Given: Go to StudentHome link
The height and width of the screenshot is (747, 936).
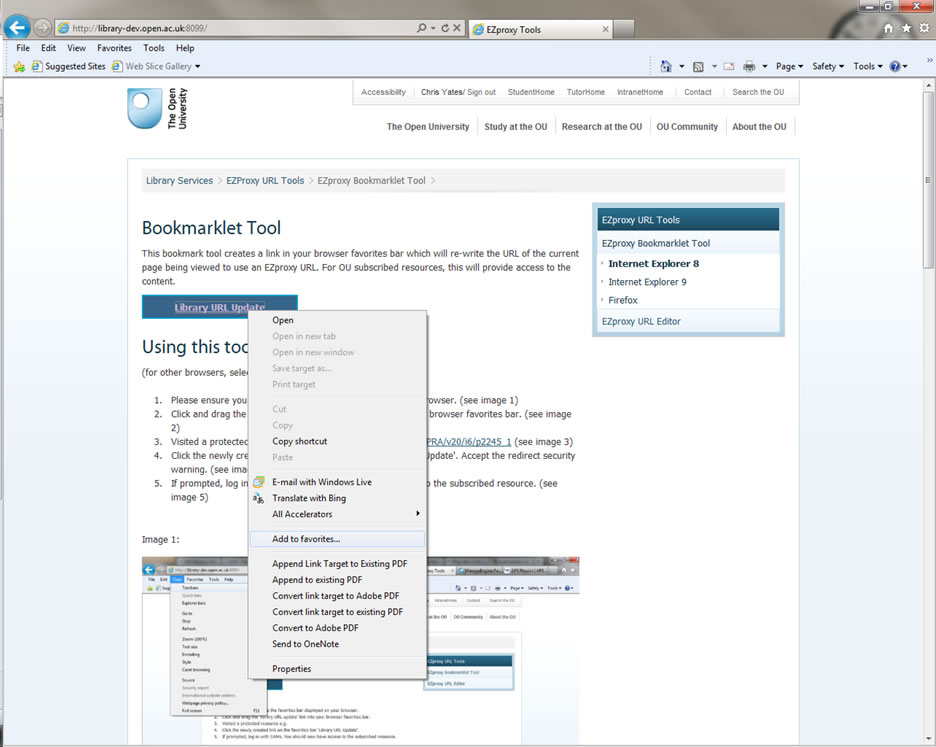Looking at the screenshot, I should (531, 92).
